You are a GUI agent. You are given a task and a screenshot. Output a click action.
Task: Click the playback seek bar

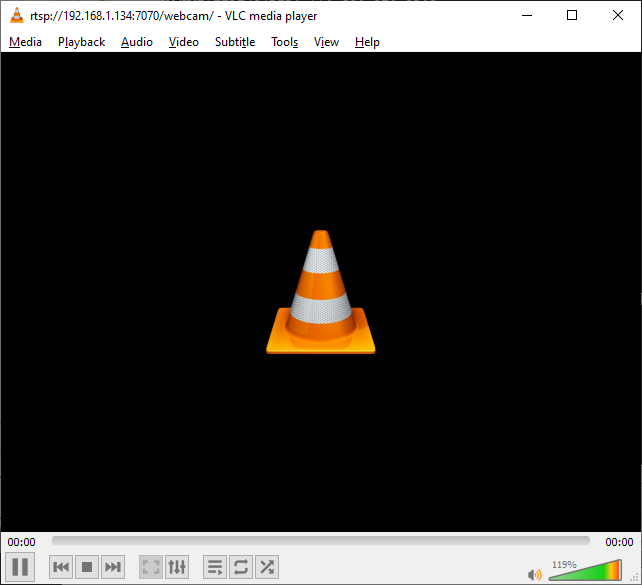coord(321,541)
